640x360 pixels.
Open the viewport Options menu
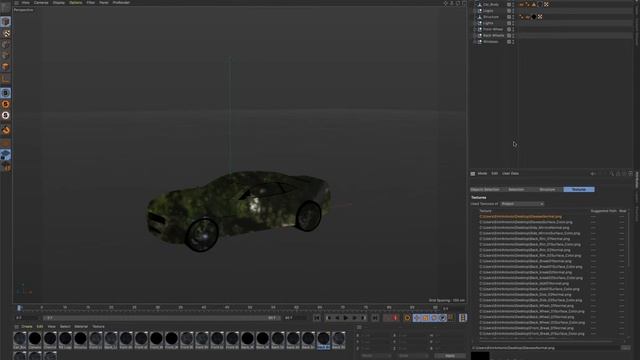click(76, 2)
